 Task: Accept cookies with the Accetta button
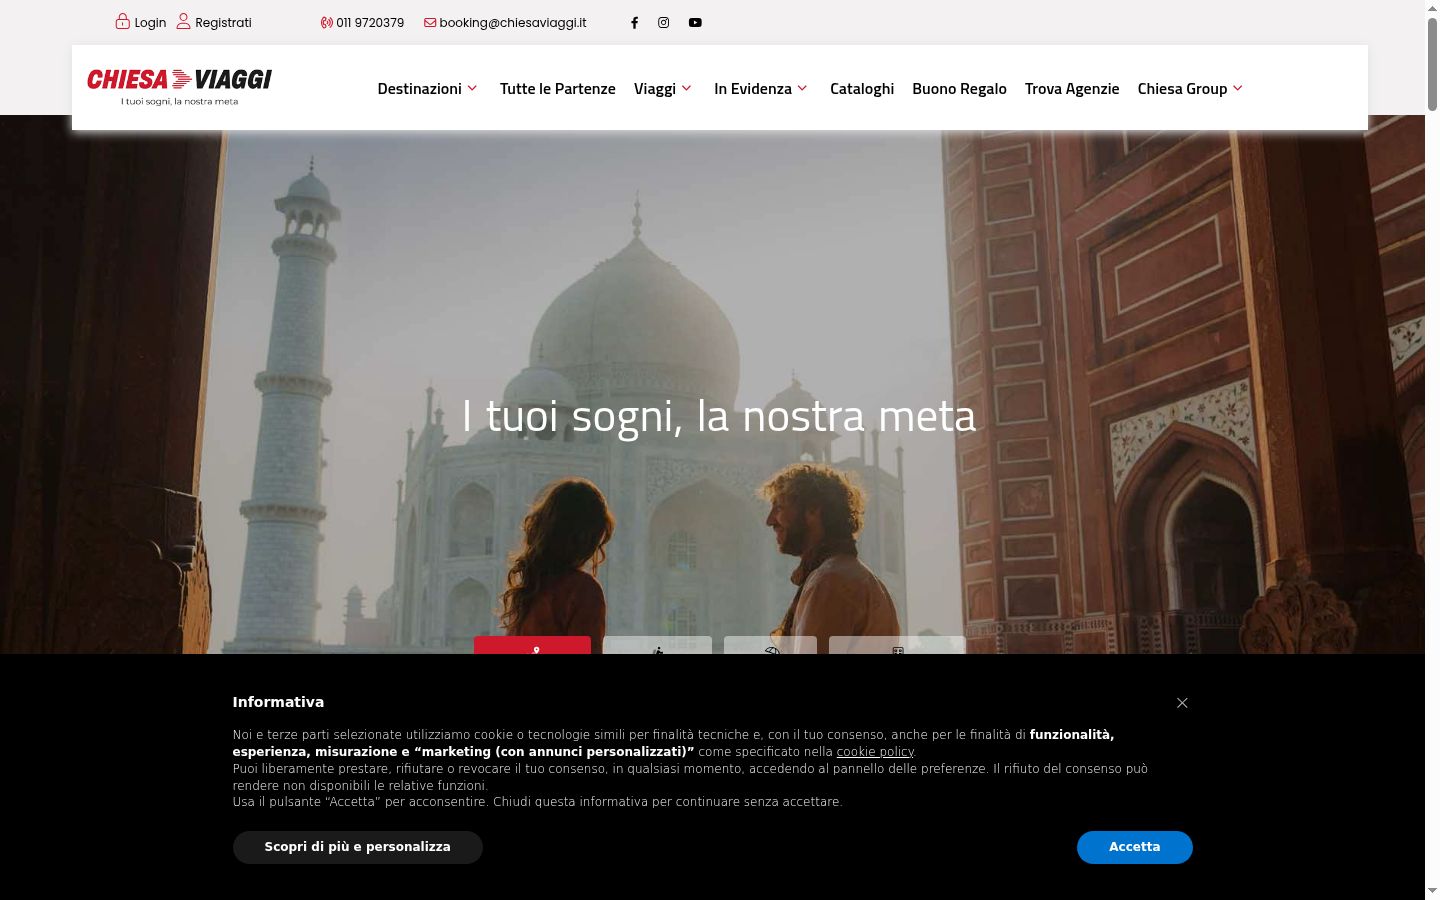coord(1135,847)
